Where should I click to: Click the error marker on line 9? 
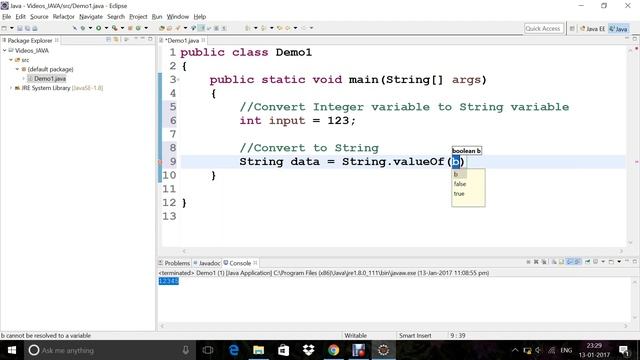[160, 162]
